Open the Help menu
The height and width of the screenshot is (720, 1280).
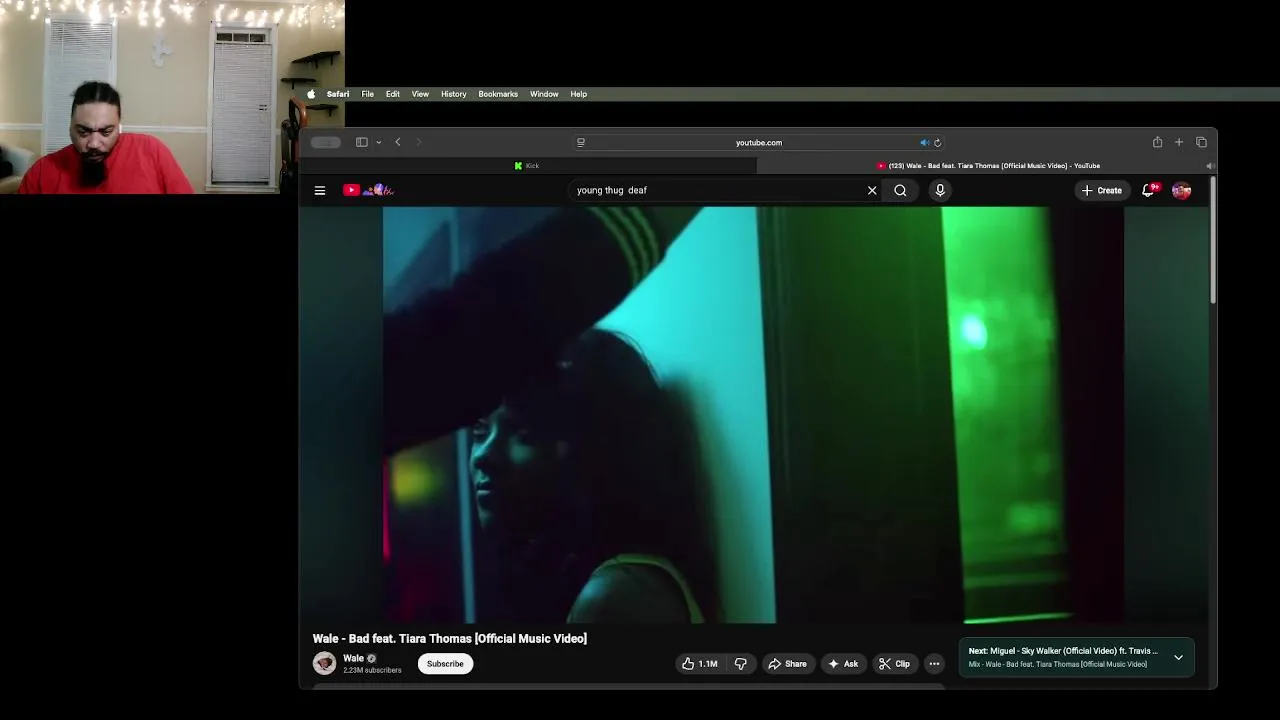pos(579,94)
